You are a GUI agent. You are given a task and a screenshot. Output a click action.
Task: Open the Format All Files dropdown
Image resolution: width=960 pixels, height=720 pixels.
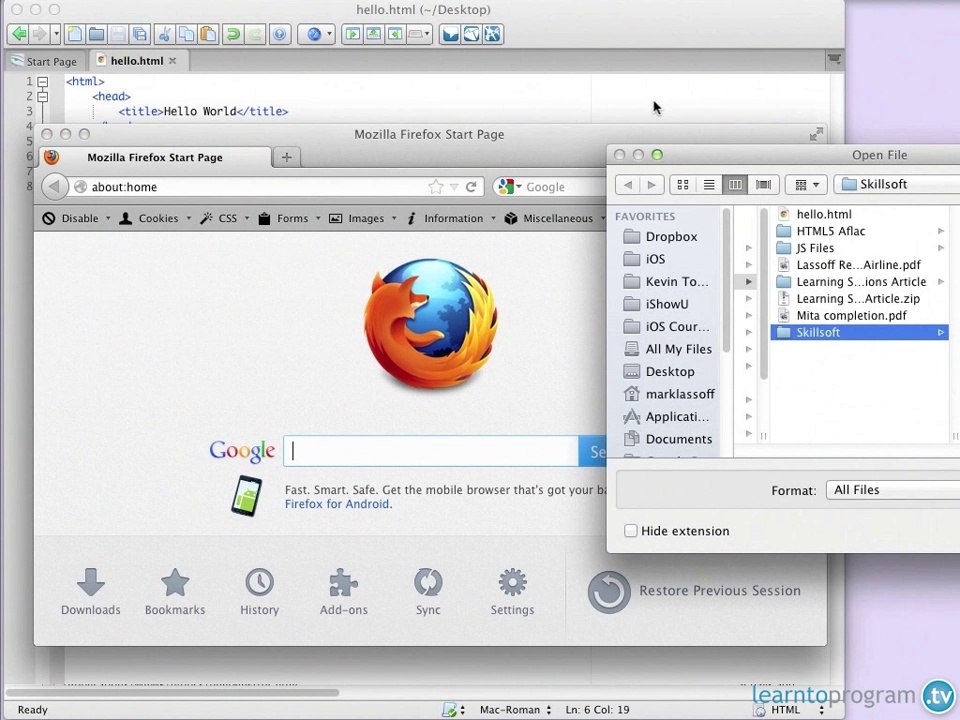point(893,490)
